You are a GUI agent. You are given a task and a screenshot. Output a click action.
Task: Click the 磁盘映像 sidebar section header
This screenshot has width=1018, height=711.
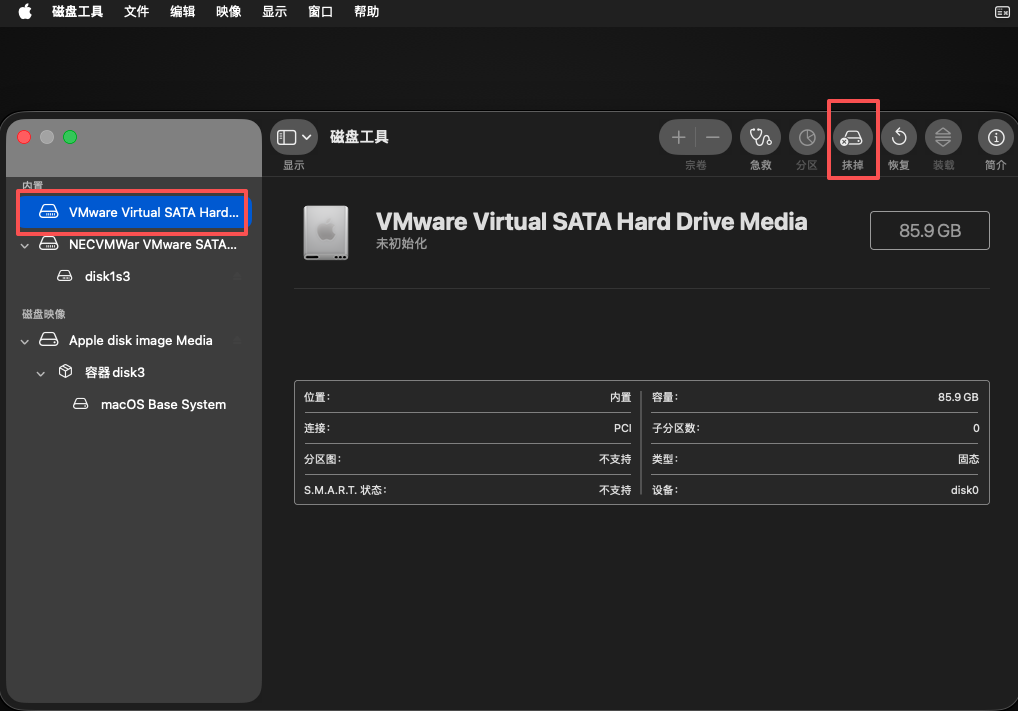(x=43, y=314)
